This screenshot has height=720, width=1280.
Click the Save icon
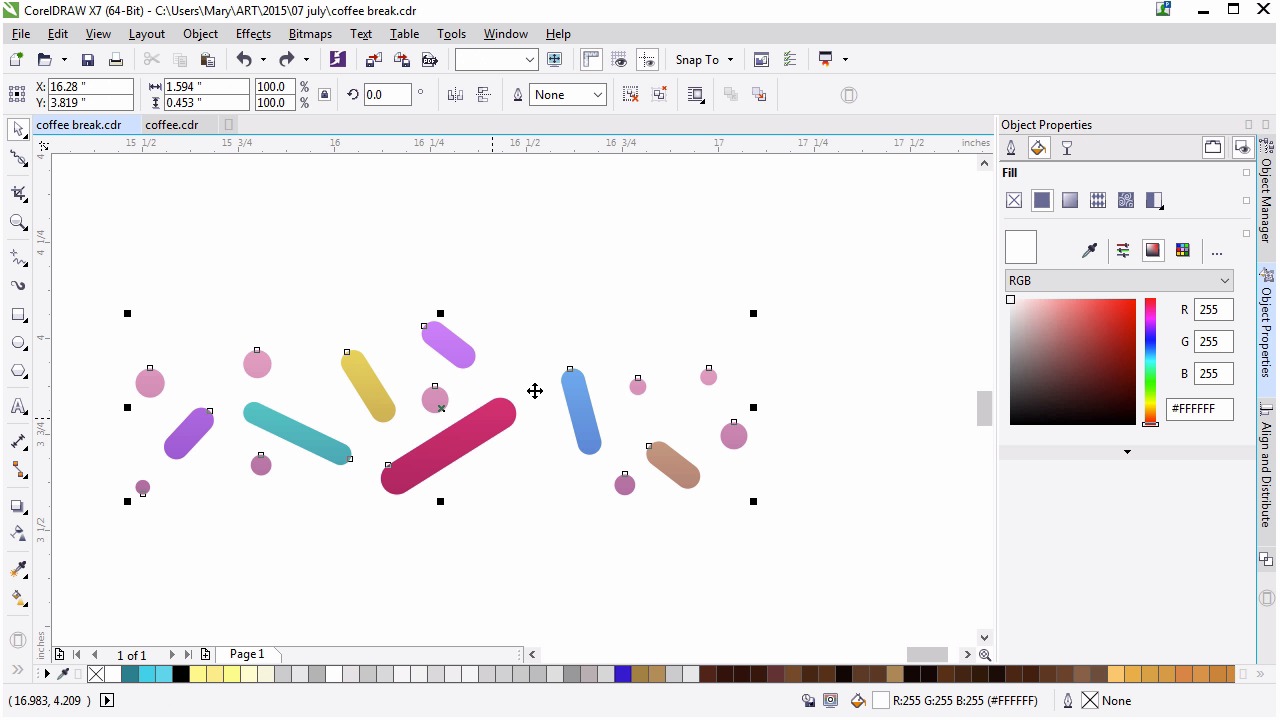coord(88,60)
